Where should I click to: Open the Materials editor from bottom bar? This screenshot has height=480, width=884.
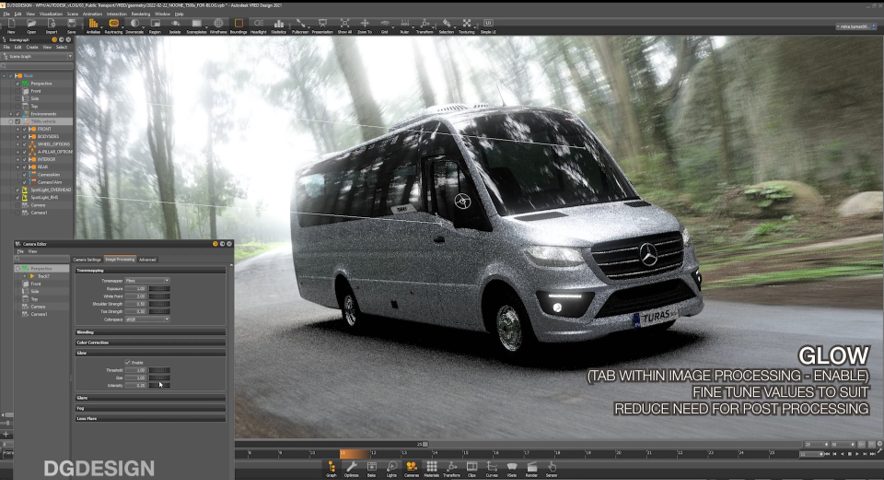click(x=431, y=468)
